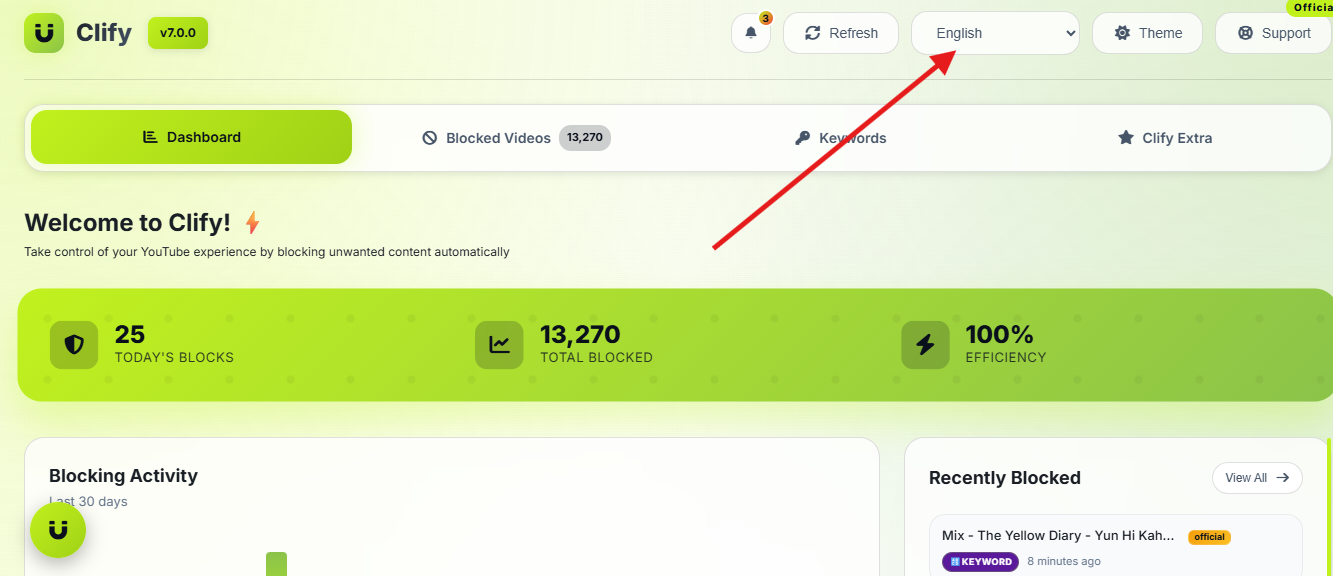Click the KEYWORD tag on blocked entry
Image resolution: width=1333 pixels, height=576 pixels.
980,561
